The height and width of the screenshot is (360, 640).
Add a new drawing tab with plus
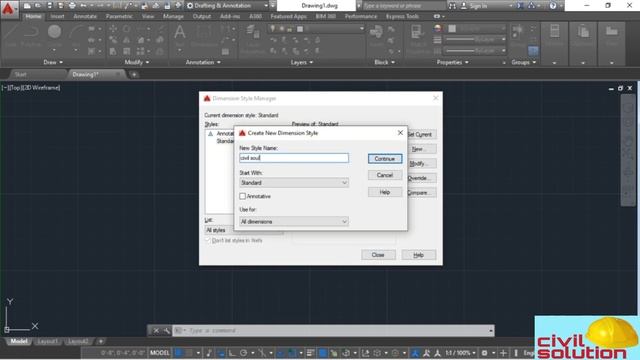(134, 74)
